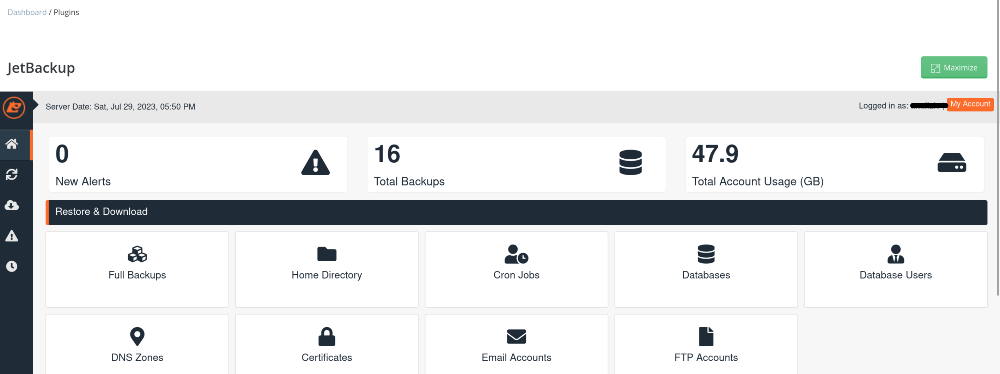Viewport: 1000px width, 374px height.
Task: Click the Home Directory folder icon
Action: click(x=327, y=254)
